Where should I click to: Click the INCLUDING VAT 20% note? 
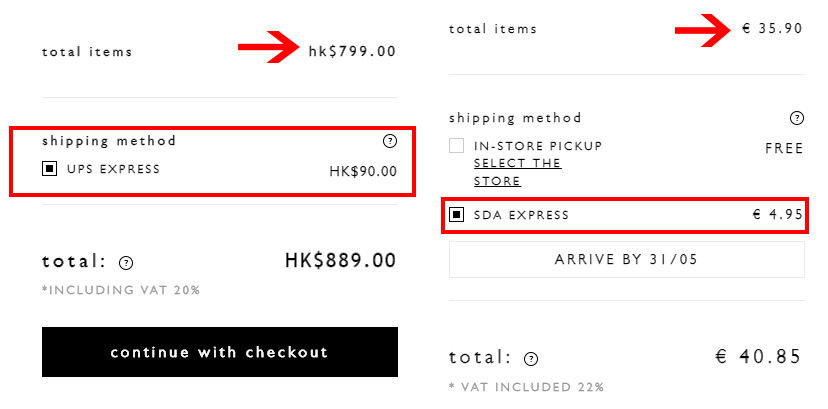121,290
